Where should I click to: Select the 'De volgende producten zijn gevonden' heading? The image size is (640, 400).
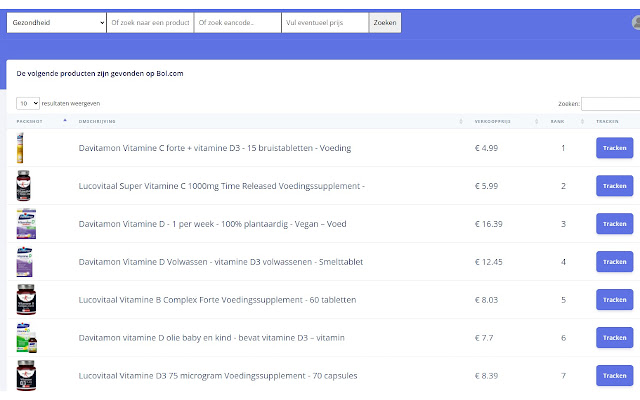tap(100, 73)
